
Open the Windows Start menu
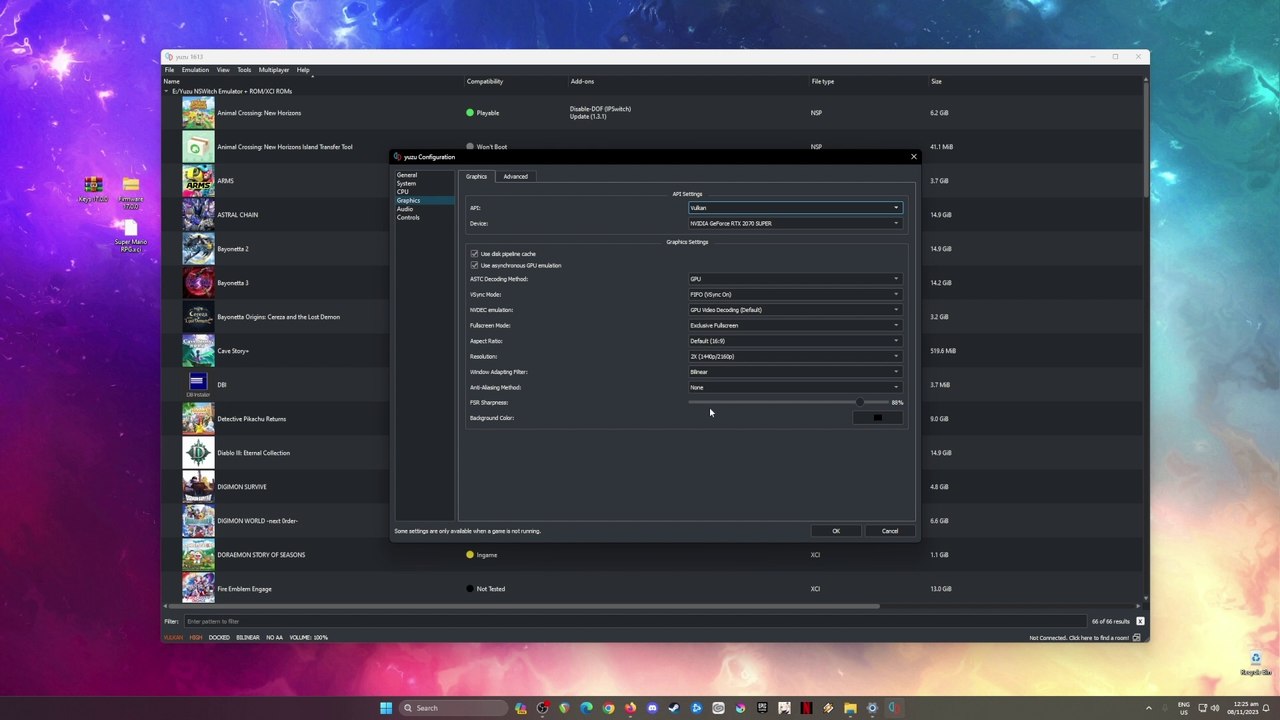click(x=386, y=708)
